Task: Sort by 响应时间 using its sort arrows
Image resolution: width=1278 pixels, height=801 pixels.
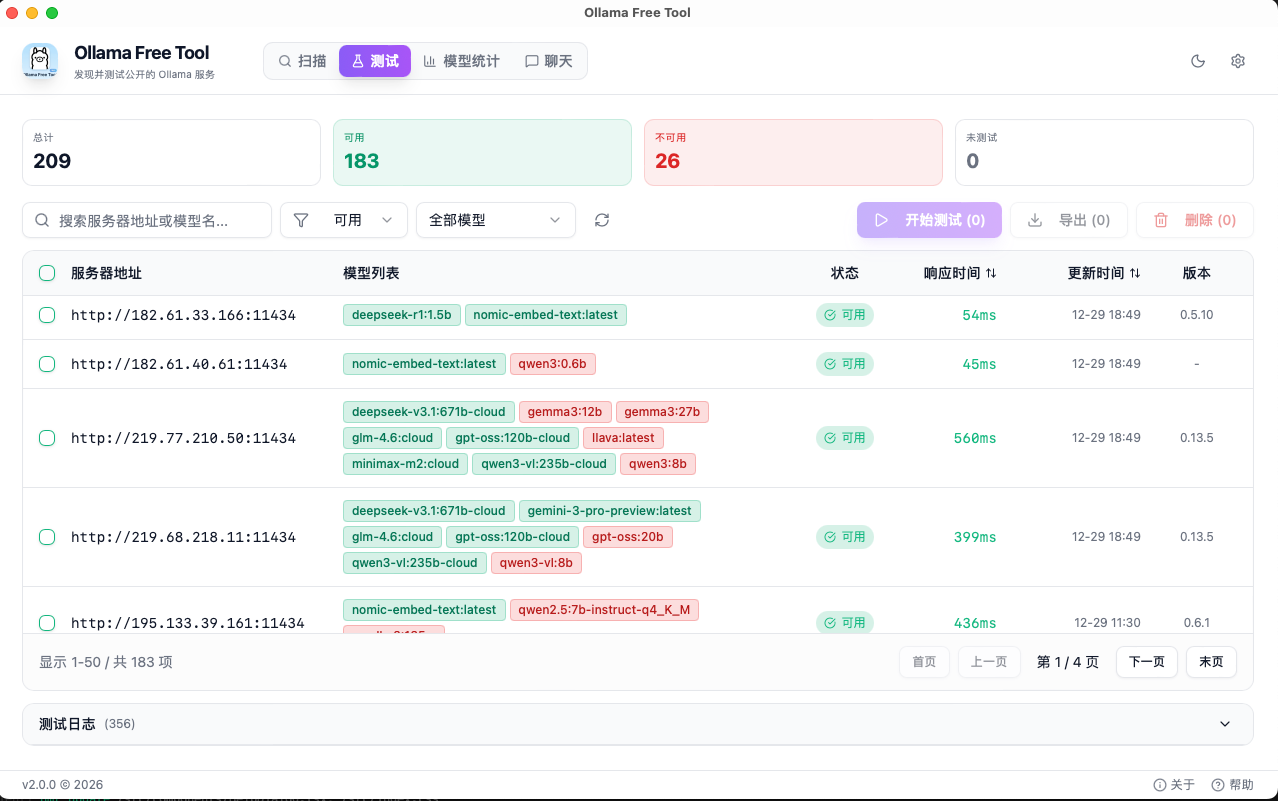Action: 991,273
